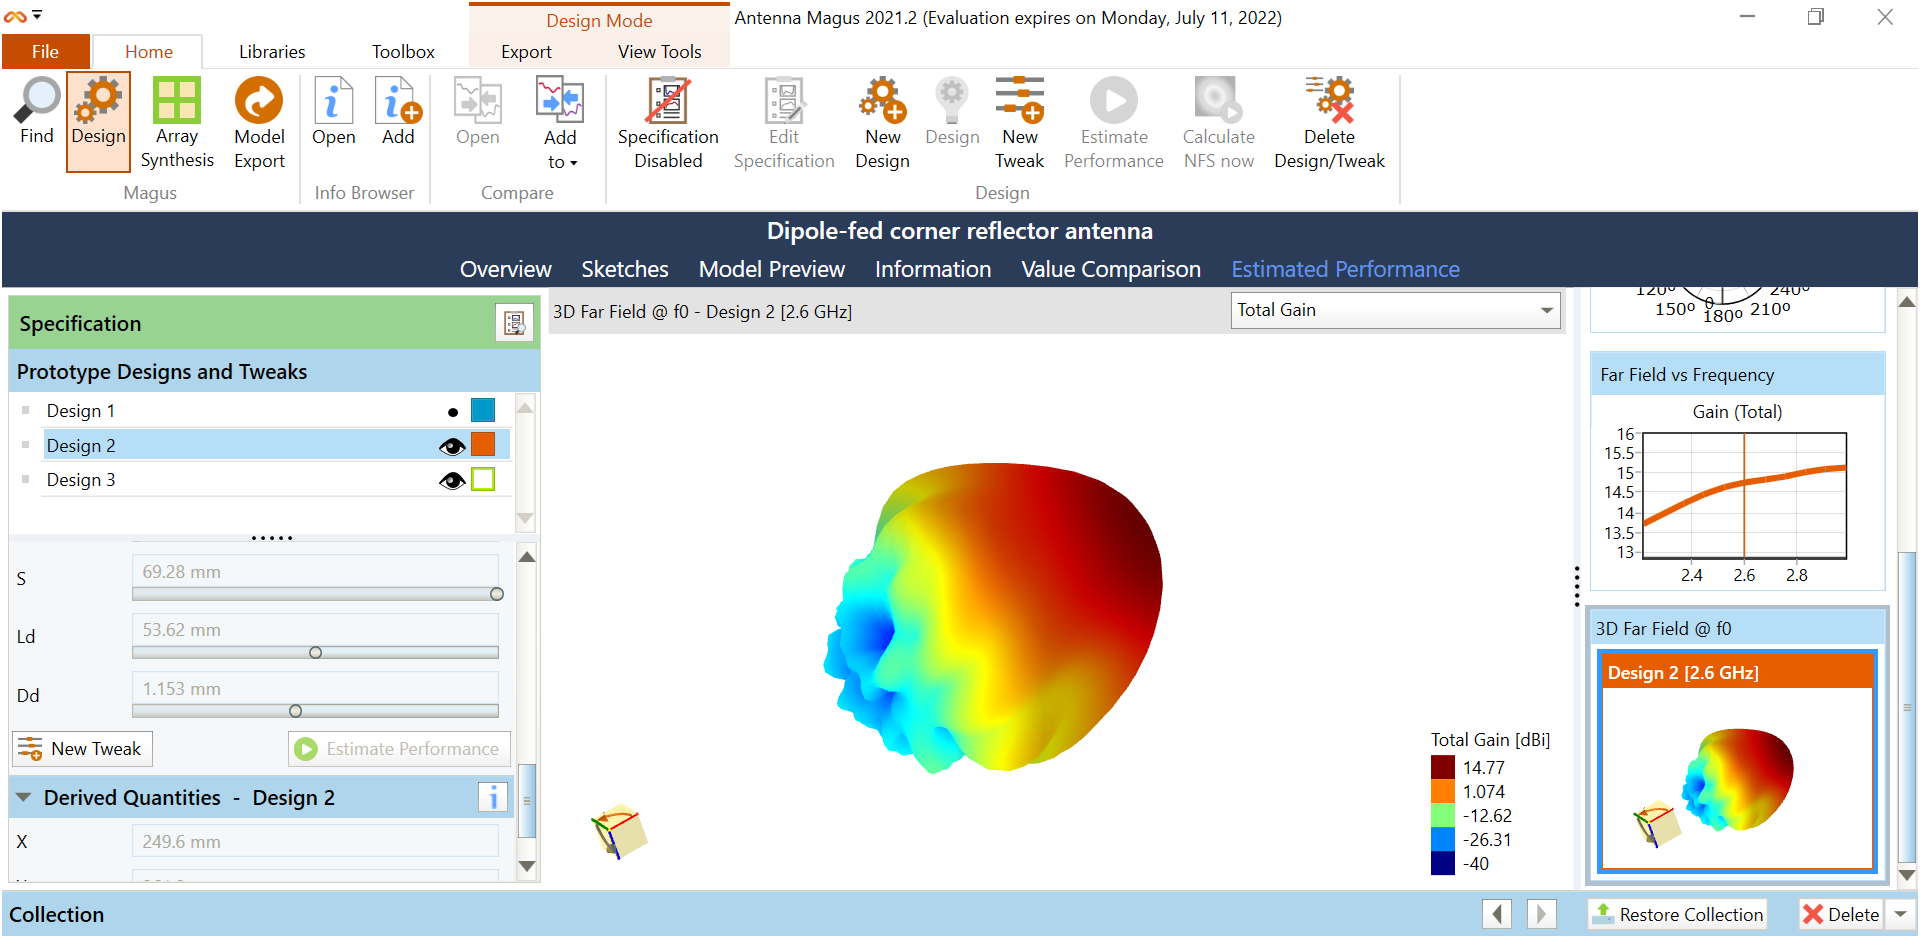
Task: Click Design 2 orange color swatch
Action: tap(483, 444)
